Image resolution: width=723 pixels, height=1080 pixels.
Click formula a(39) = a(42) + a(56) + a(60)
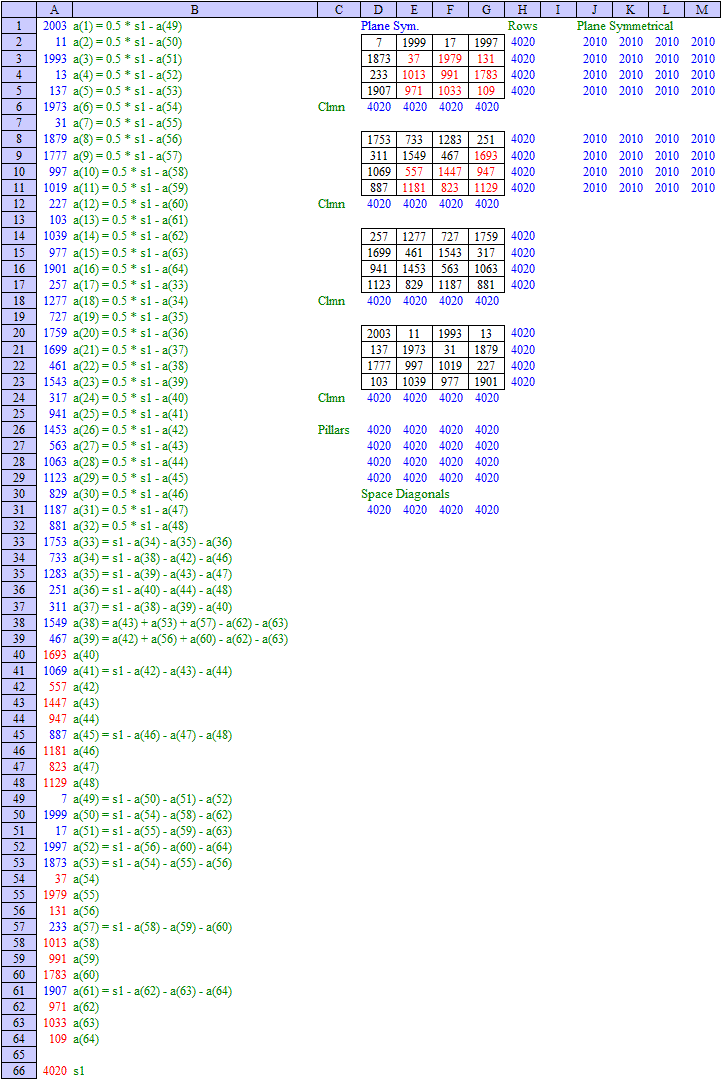click(180, 638)
